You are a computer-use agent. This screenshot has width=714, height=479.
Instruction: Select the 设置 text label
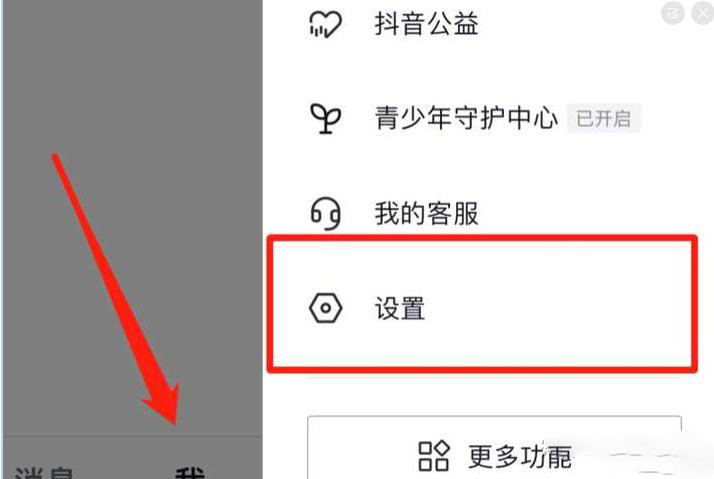pyautogui.click(x=400, y=308)
